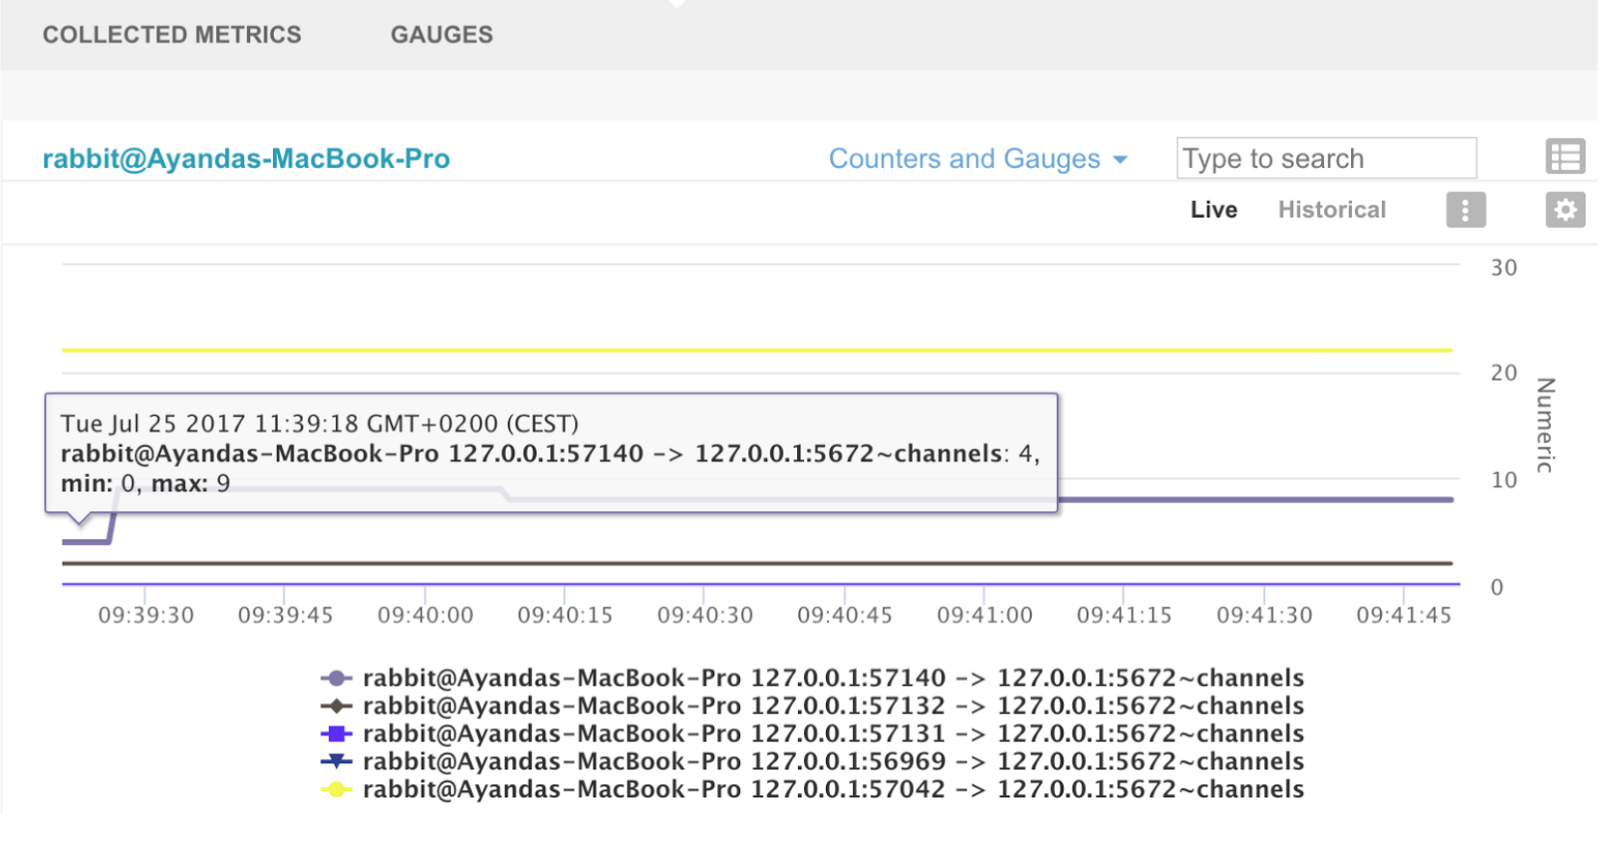Switch to Live mode
Image resolution: width=1600 pixels, height=849 pixels.
click(1213, 210)
